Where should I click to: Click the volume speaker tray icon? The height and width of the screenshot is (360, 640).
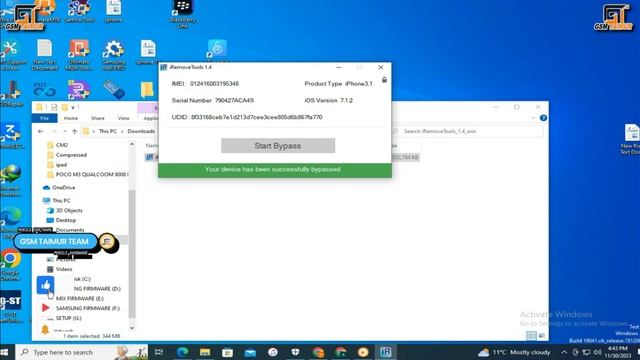(598, 352)
